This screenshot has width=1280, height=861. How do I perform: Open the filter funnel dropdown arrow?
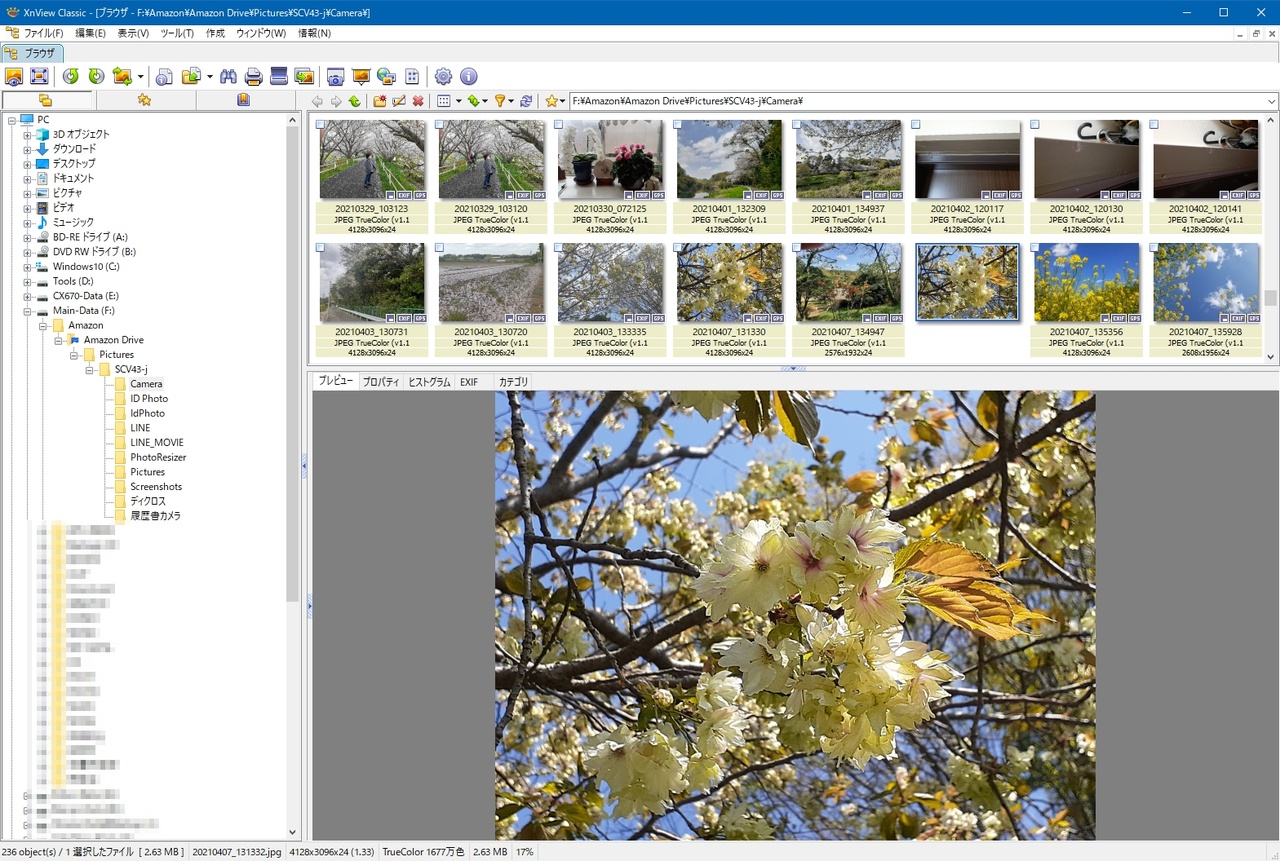tap(511, 101)
